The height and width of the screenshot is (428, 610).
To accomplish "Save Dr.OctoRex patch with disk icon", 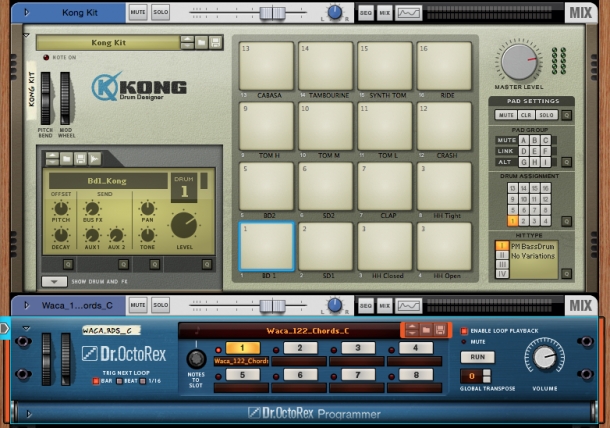I will (x=440, y=330).
